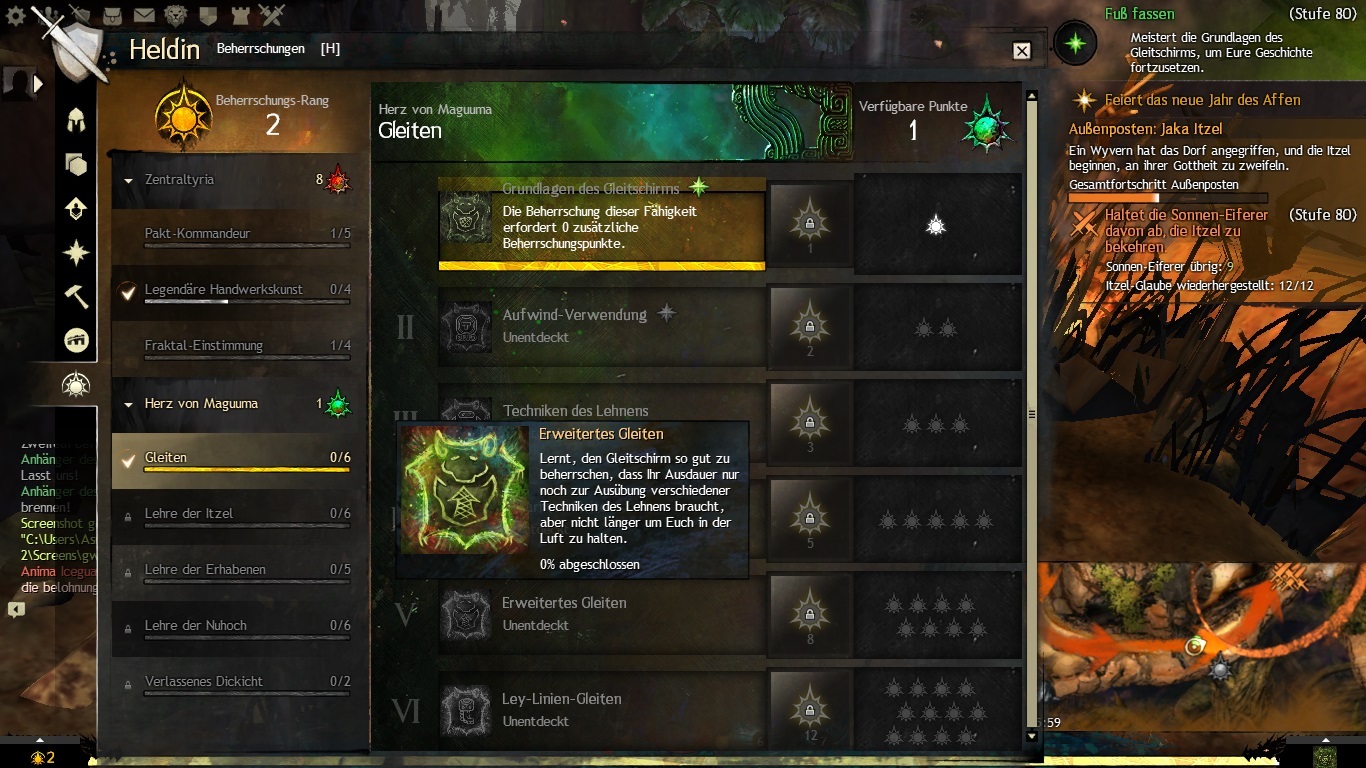Screen dimensions: 1366x768
Task: Select the Aufwind-Verwendung mastery icon
Action: [x=467, y=326]
